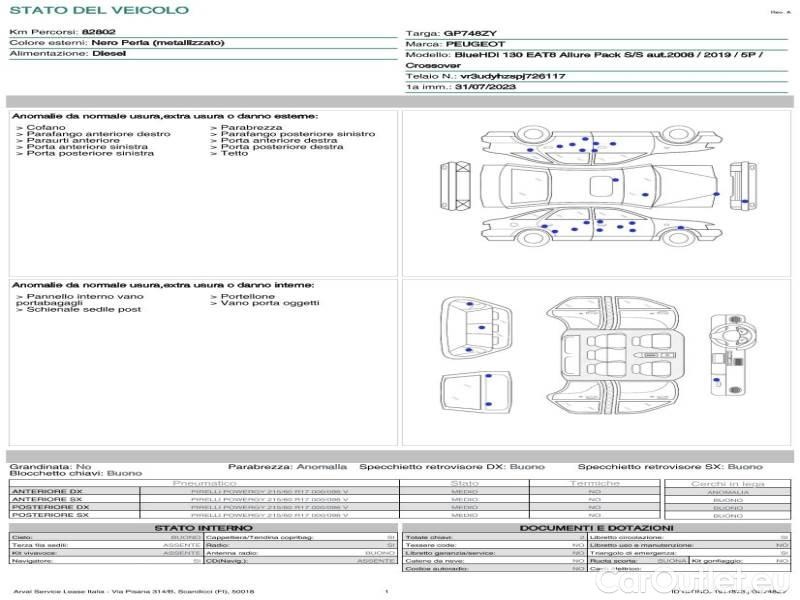Click the DOCUMENTI E DOTAZIONI section header
Viewport: 800px width, 600px height.
[596, 527]
